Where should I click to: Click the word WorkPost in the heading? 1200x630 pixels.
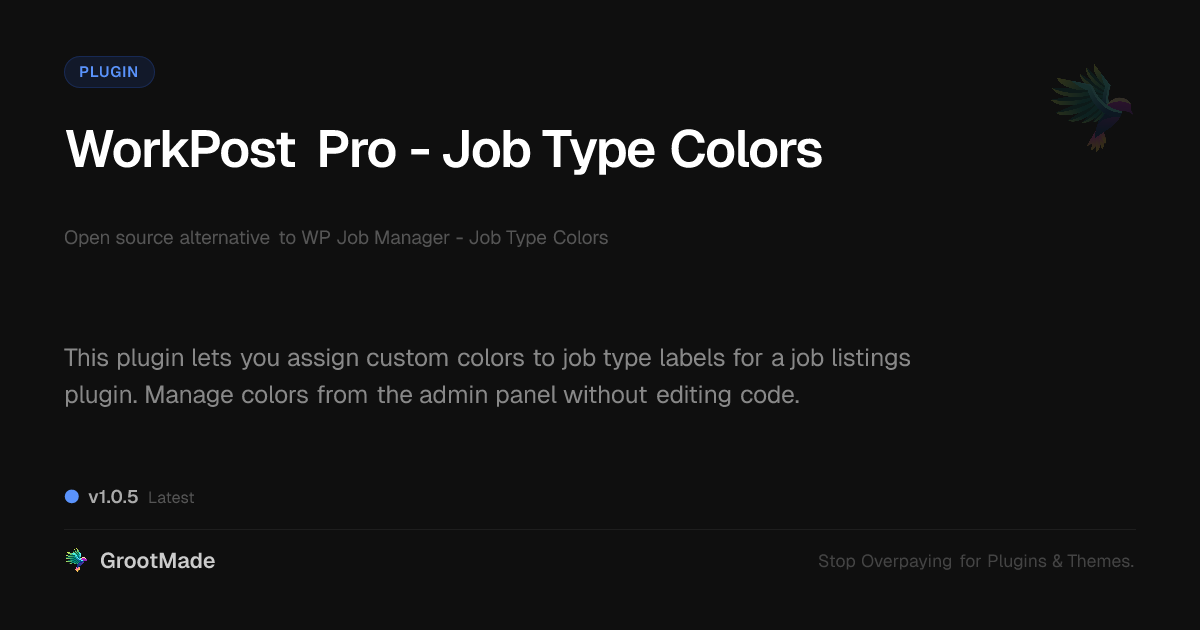(x=180, y=151)
